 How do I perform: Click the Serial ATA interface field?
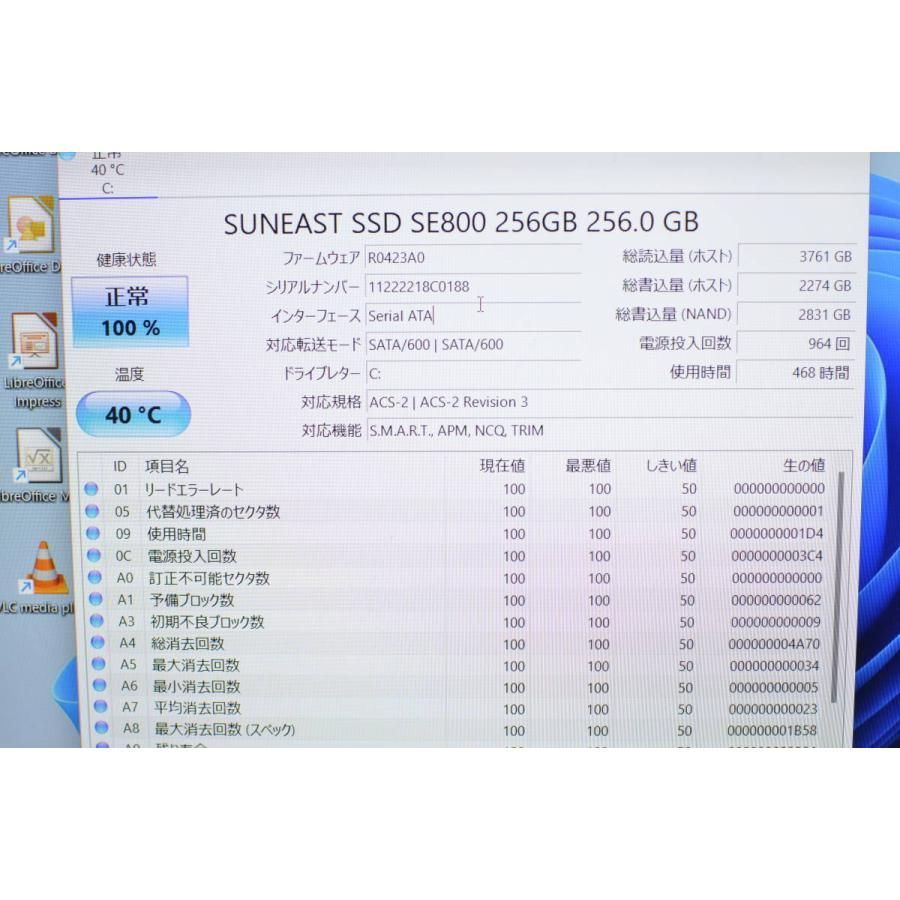click(x=473, y=316)
